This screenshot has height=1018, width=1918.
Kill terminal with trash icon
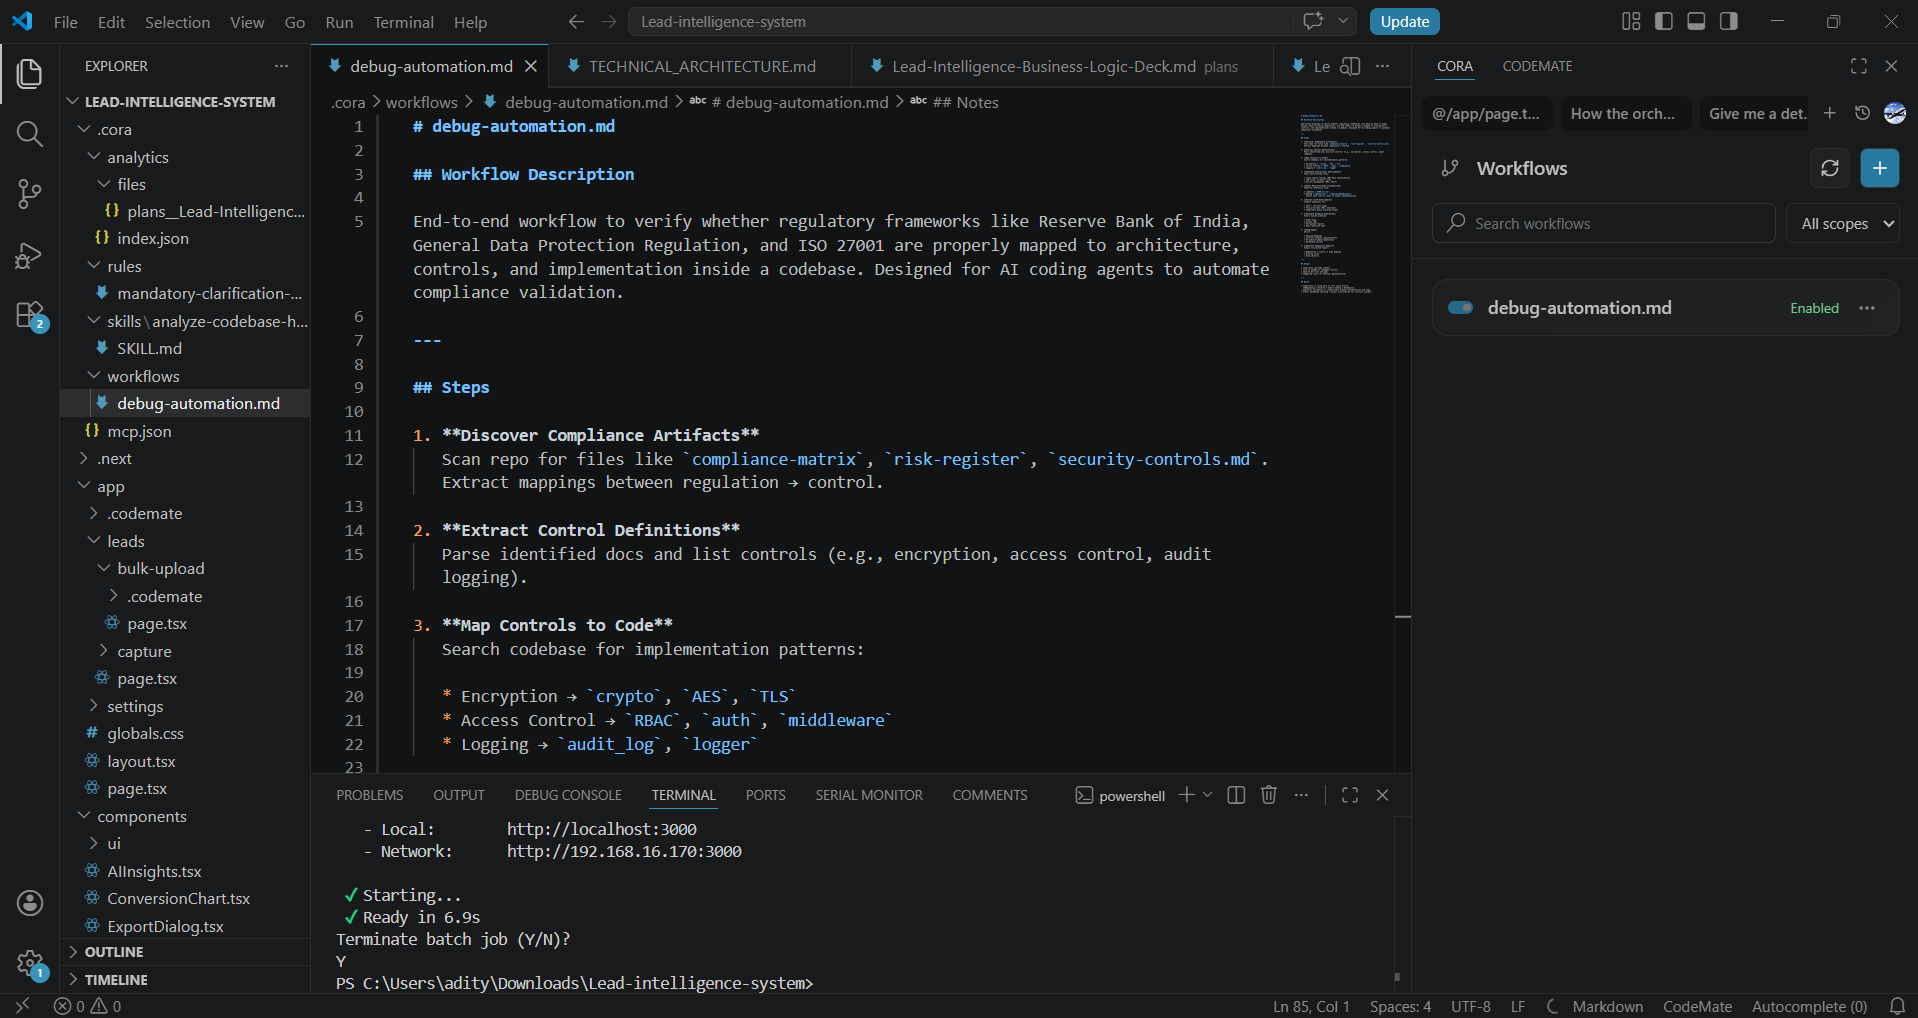click(x=1269, y=795)
